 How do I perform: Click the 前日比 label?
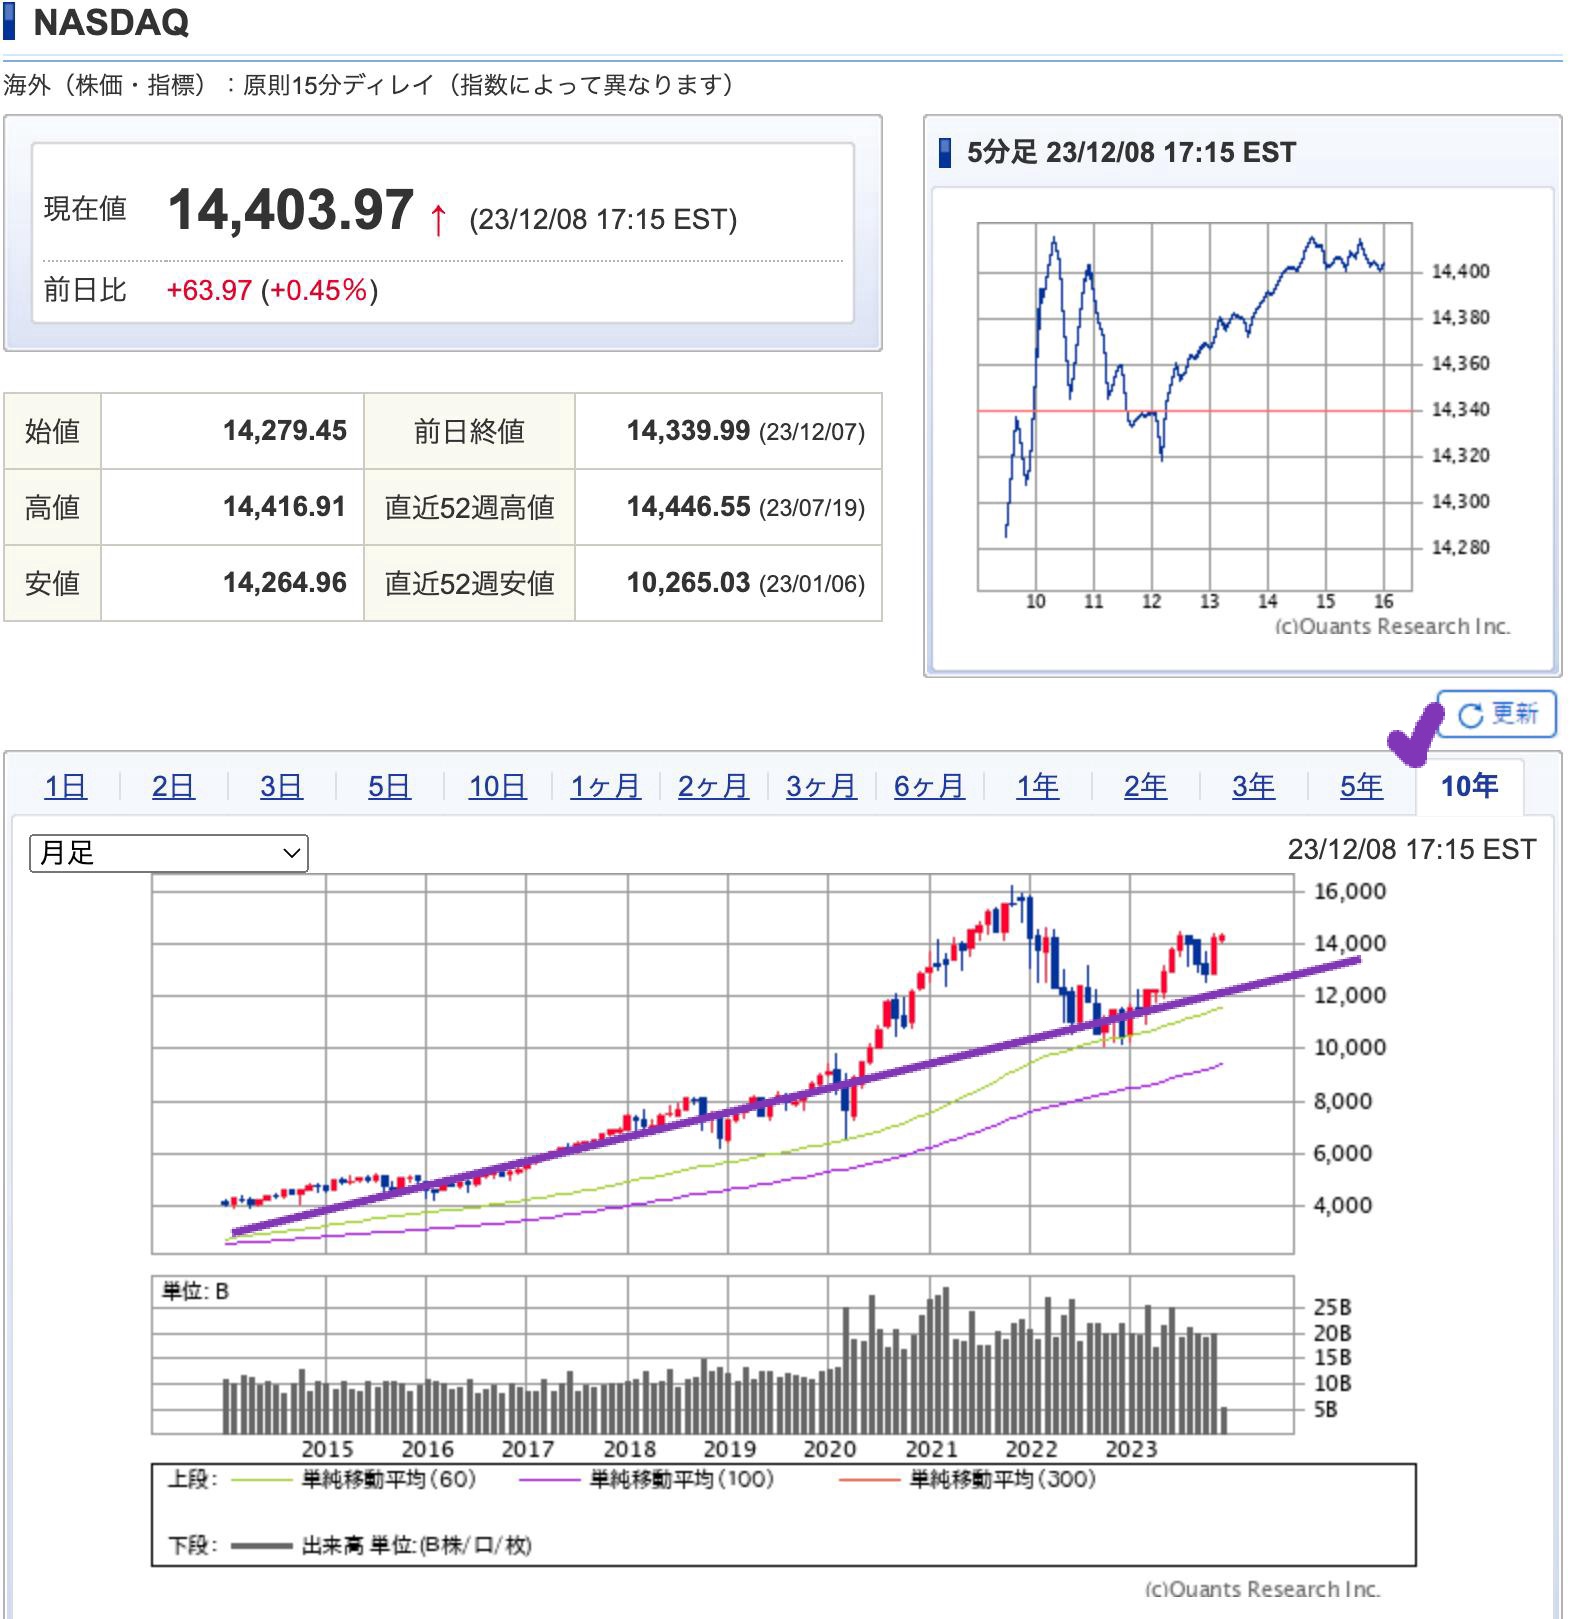85,290
